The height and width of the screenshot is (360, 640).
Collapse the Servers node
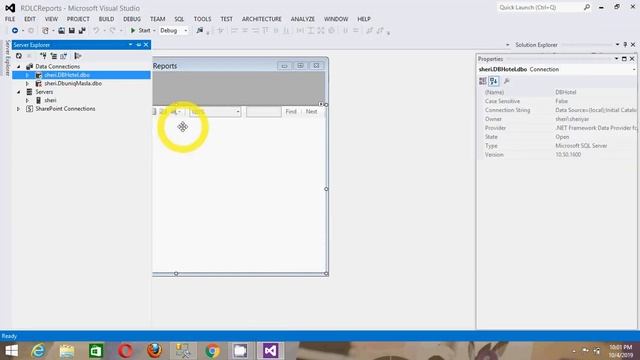(x=18, y=92)
